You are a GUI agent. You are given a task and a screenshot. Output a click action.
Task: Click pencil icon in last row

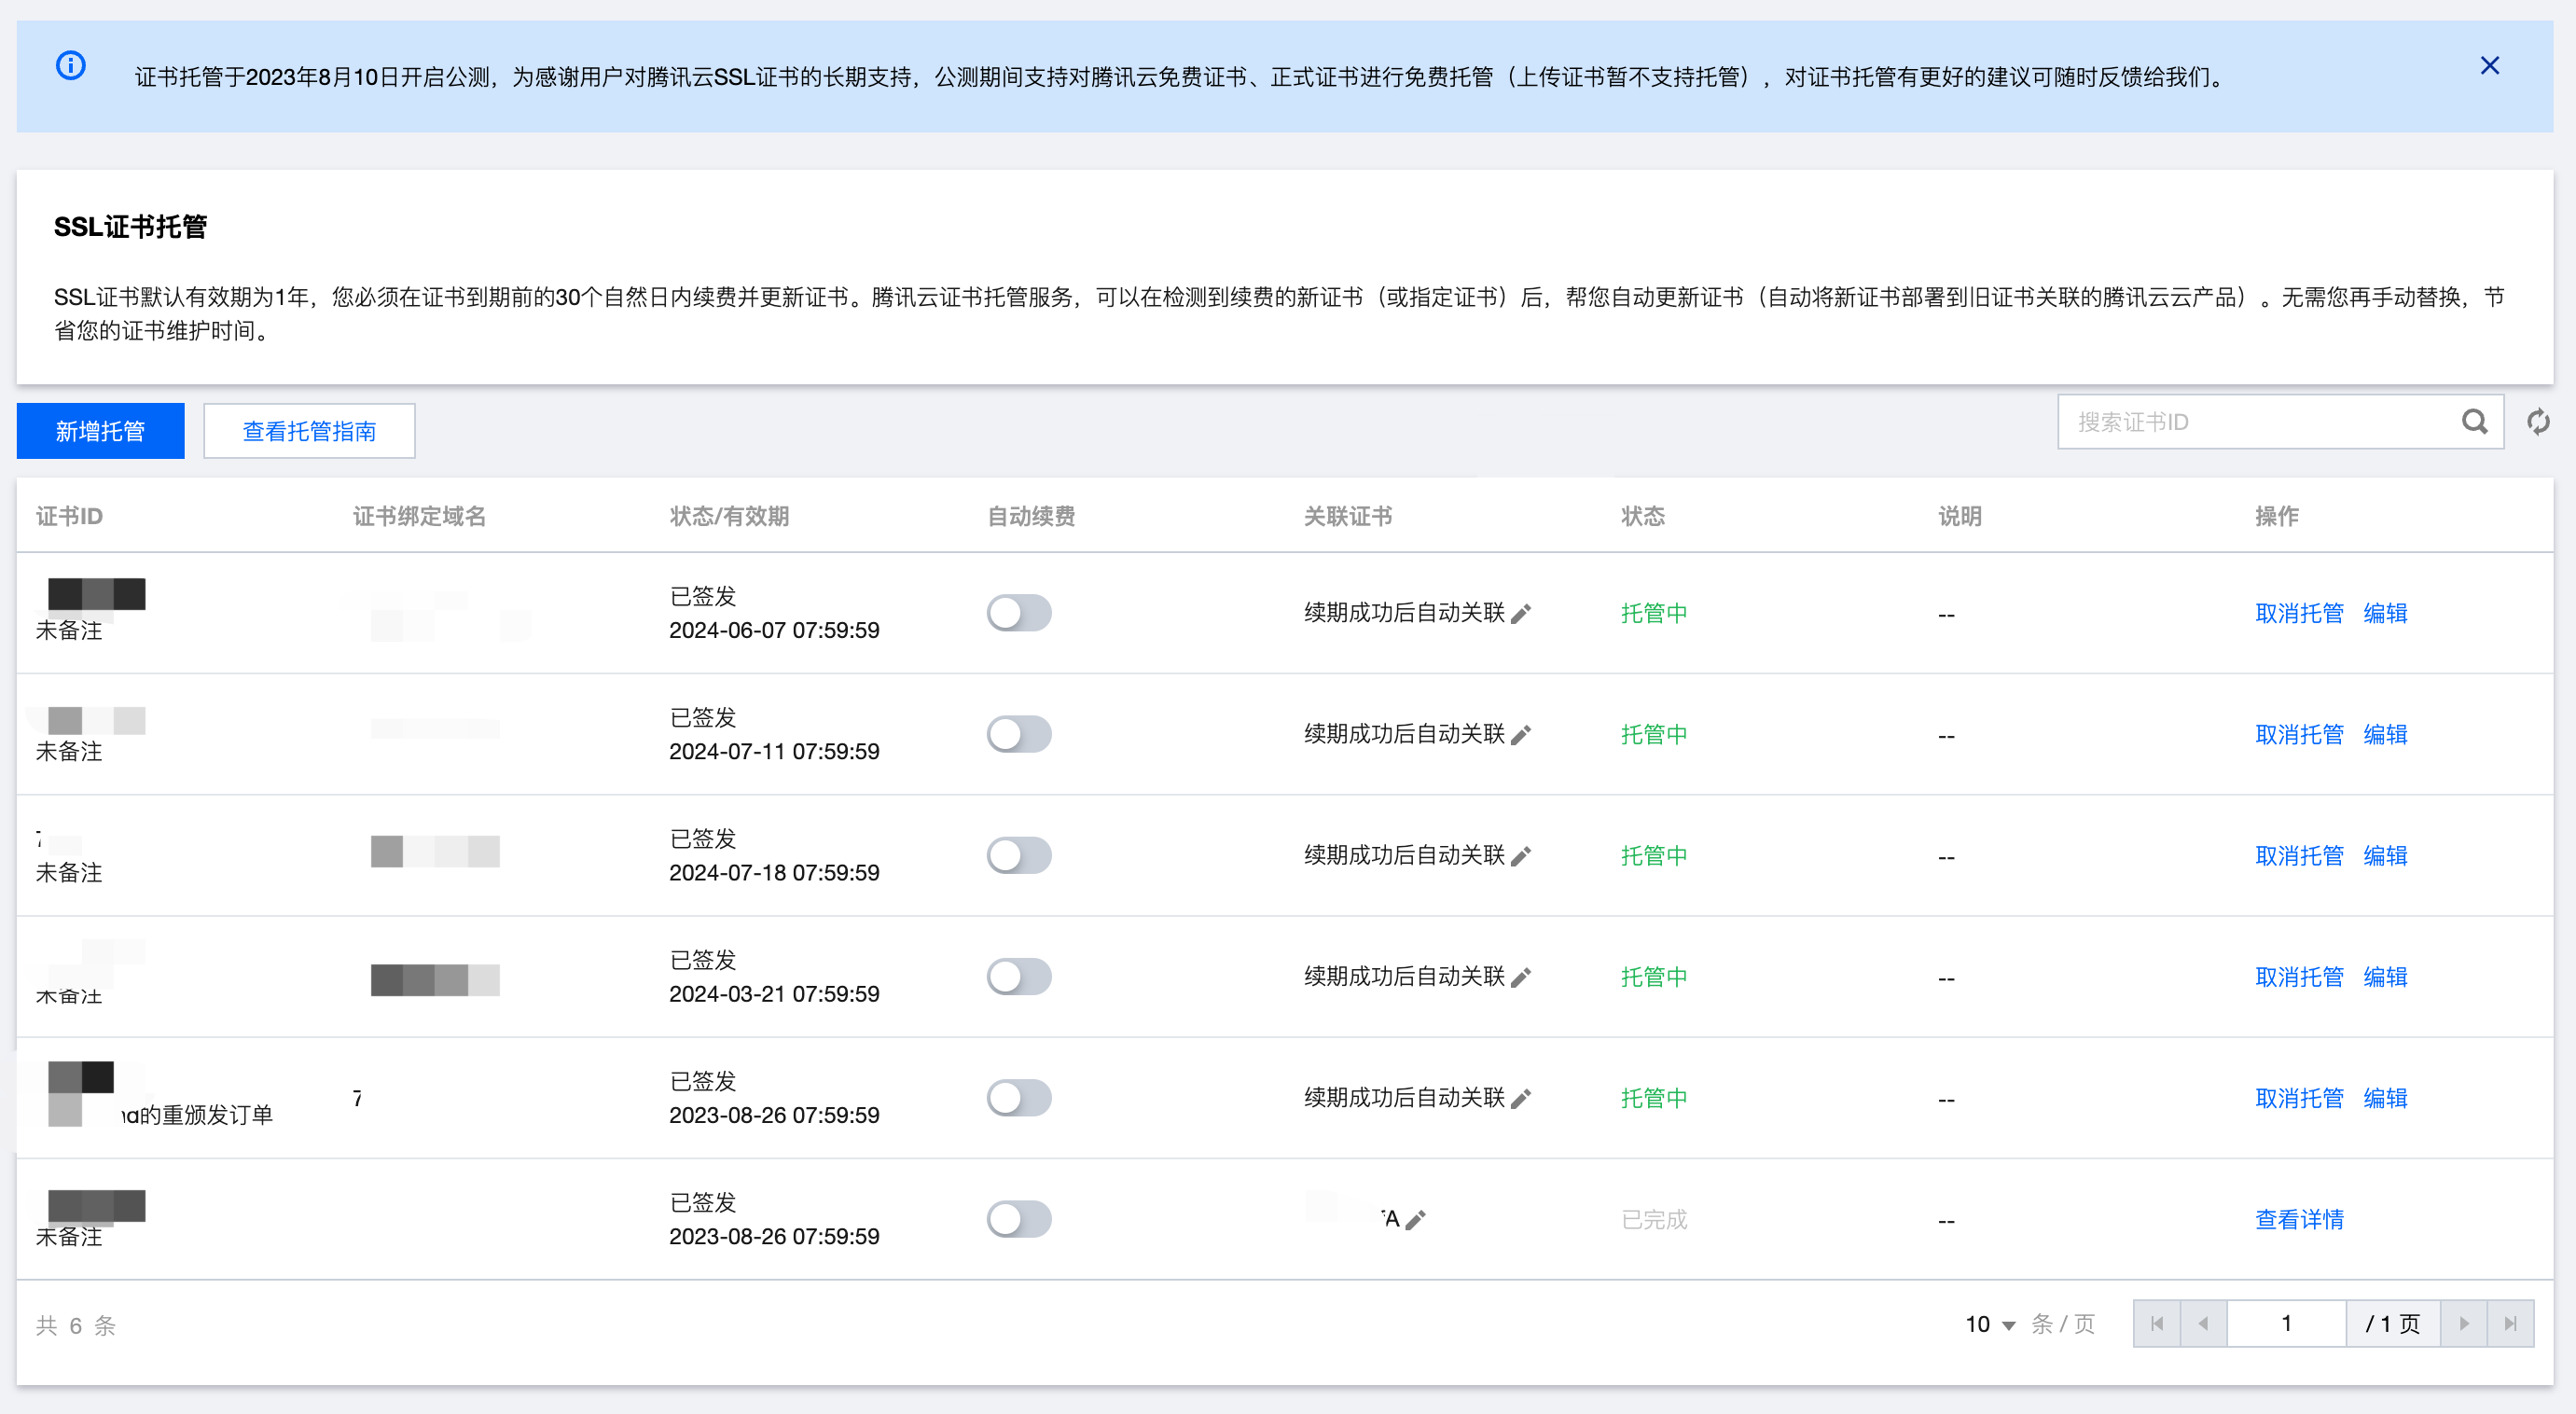click(x=1415, y=1220)
